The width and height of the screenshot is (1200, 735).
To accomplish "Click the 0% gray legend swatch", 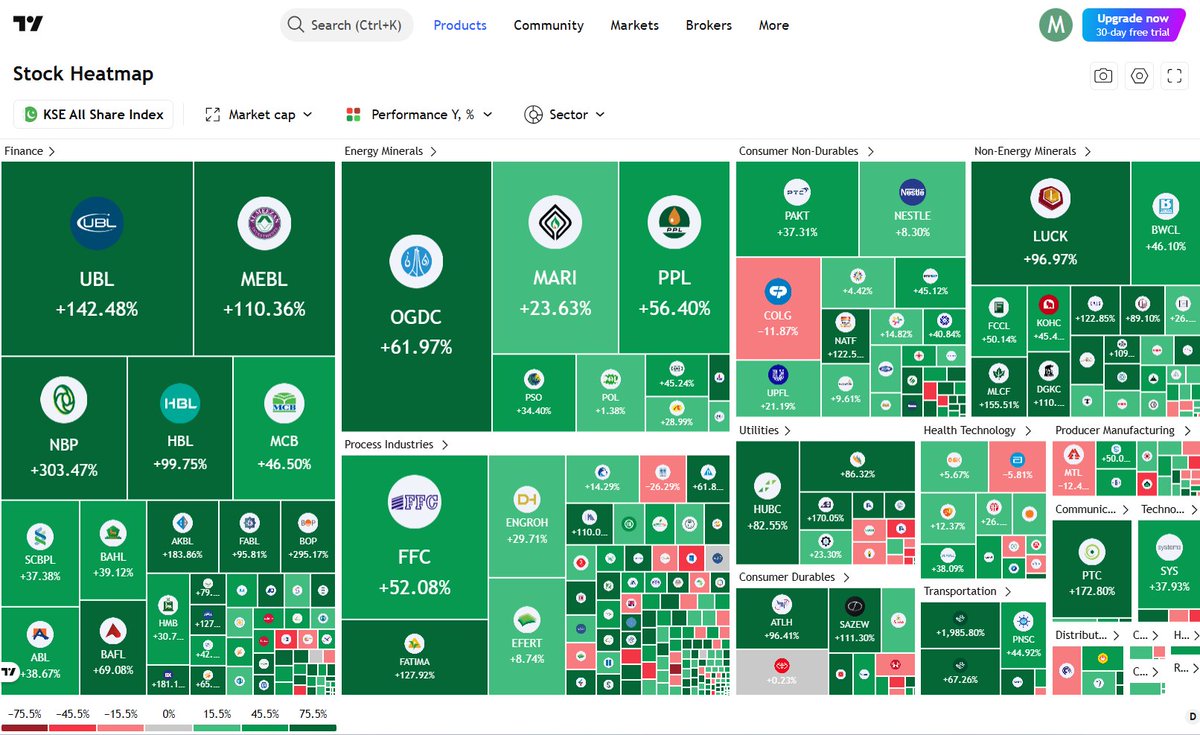I will [x=169, y=727].
